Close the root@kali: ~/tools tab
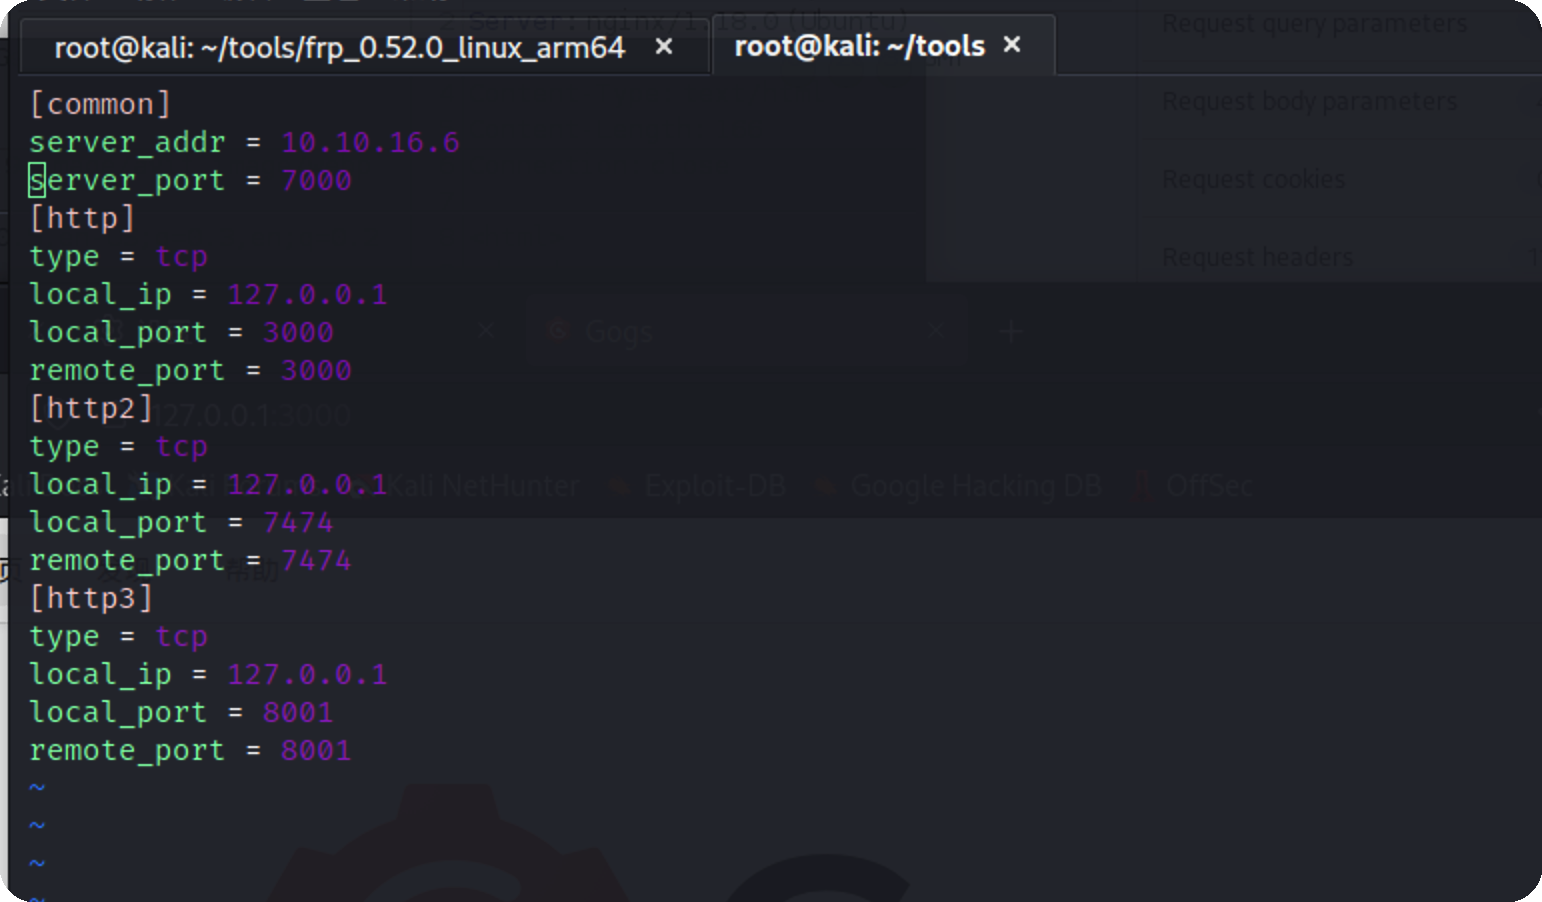The height and width of the screenshot is (902, 1542). 1012,45
